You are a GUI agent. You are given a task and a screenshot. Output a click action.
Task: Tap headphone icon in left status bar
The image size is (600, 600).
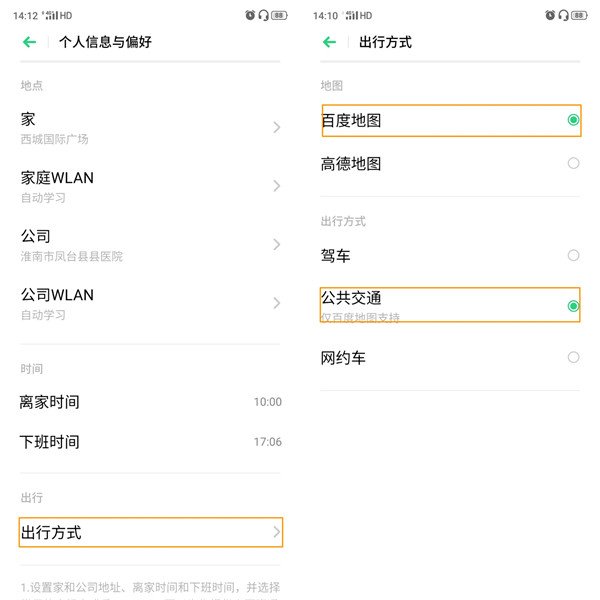pyautogui.click(x=263, y=15)
